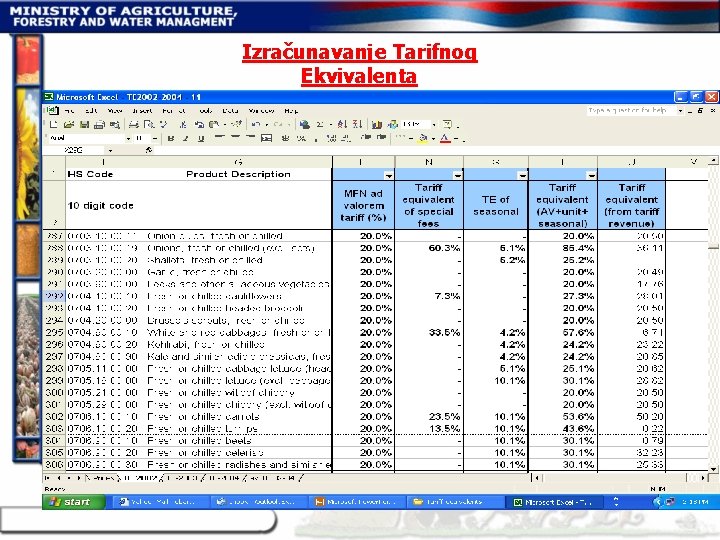Open the Edit menu
This screenshot has width=720, height=540.
[92, 111]
